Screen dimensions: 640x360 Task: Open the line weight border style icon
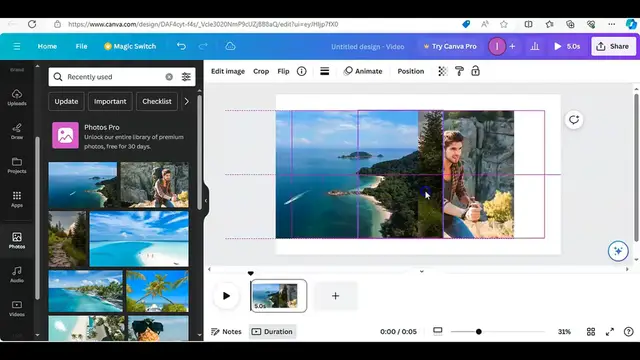pos(324,71)
